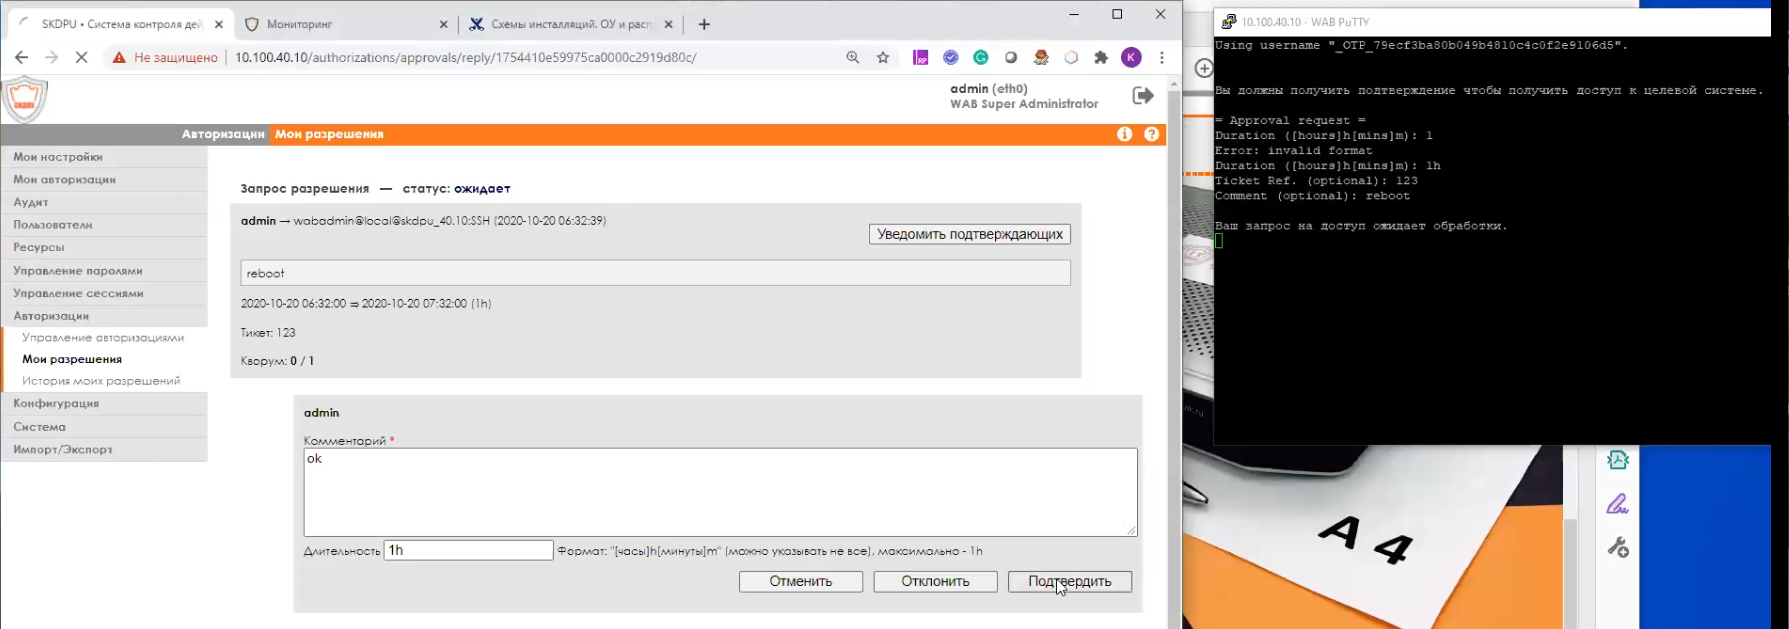Collapse the Авторизации sidebar section

104,316
